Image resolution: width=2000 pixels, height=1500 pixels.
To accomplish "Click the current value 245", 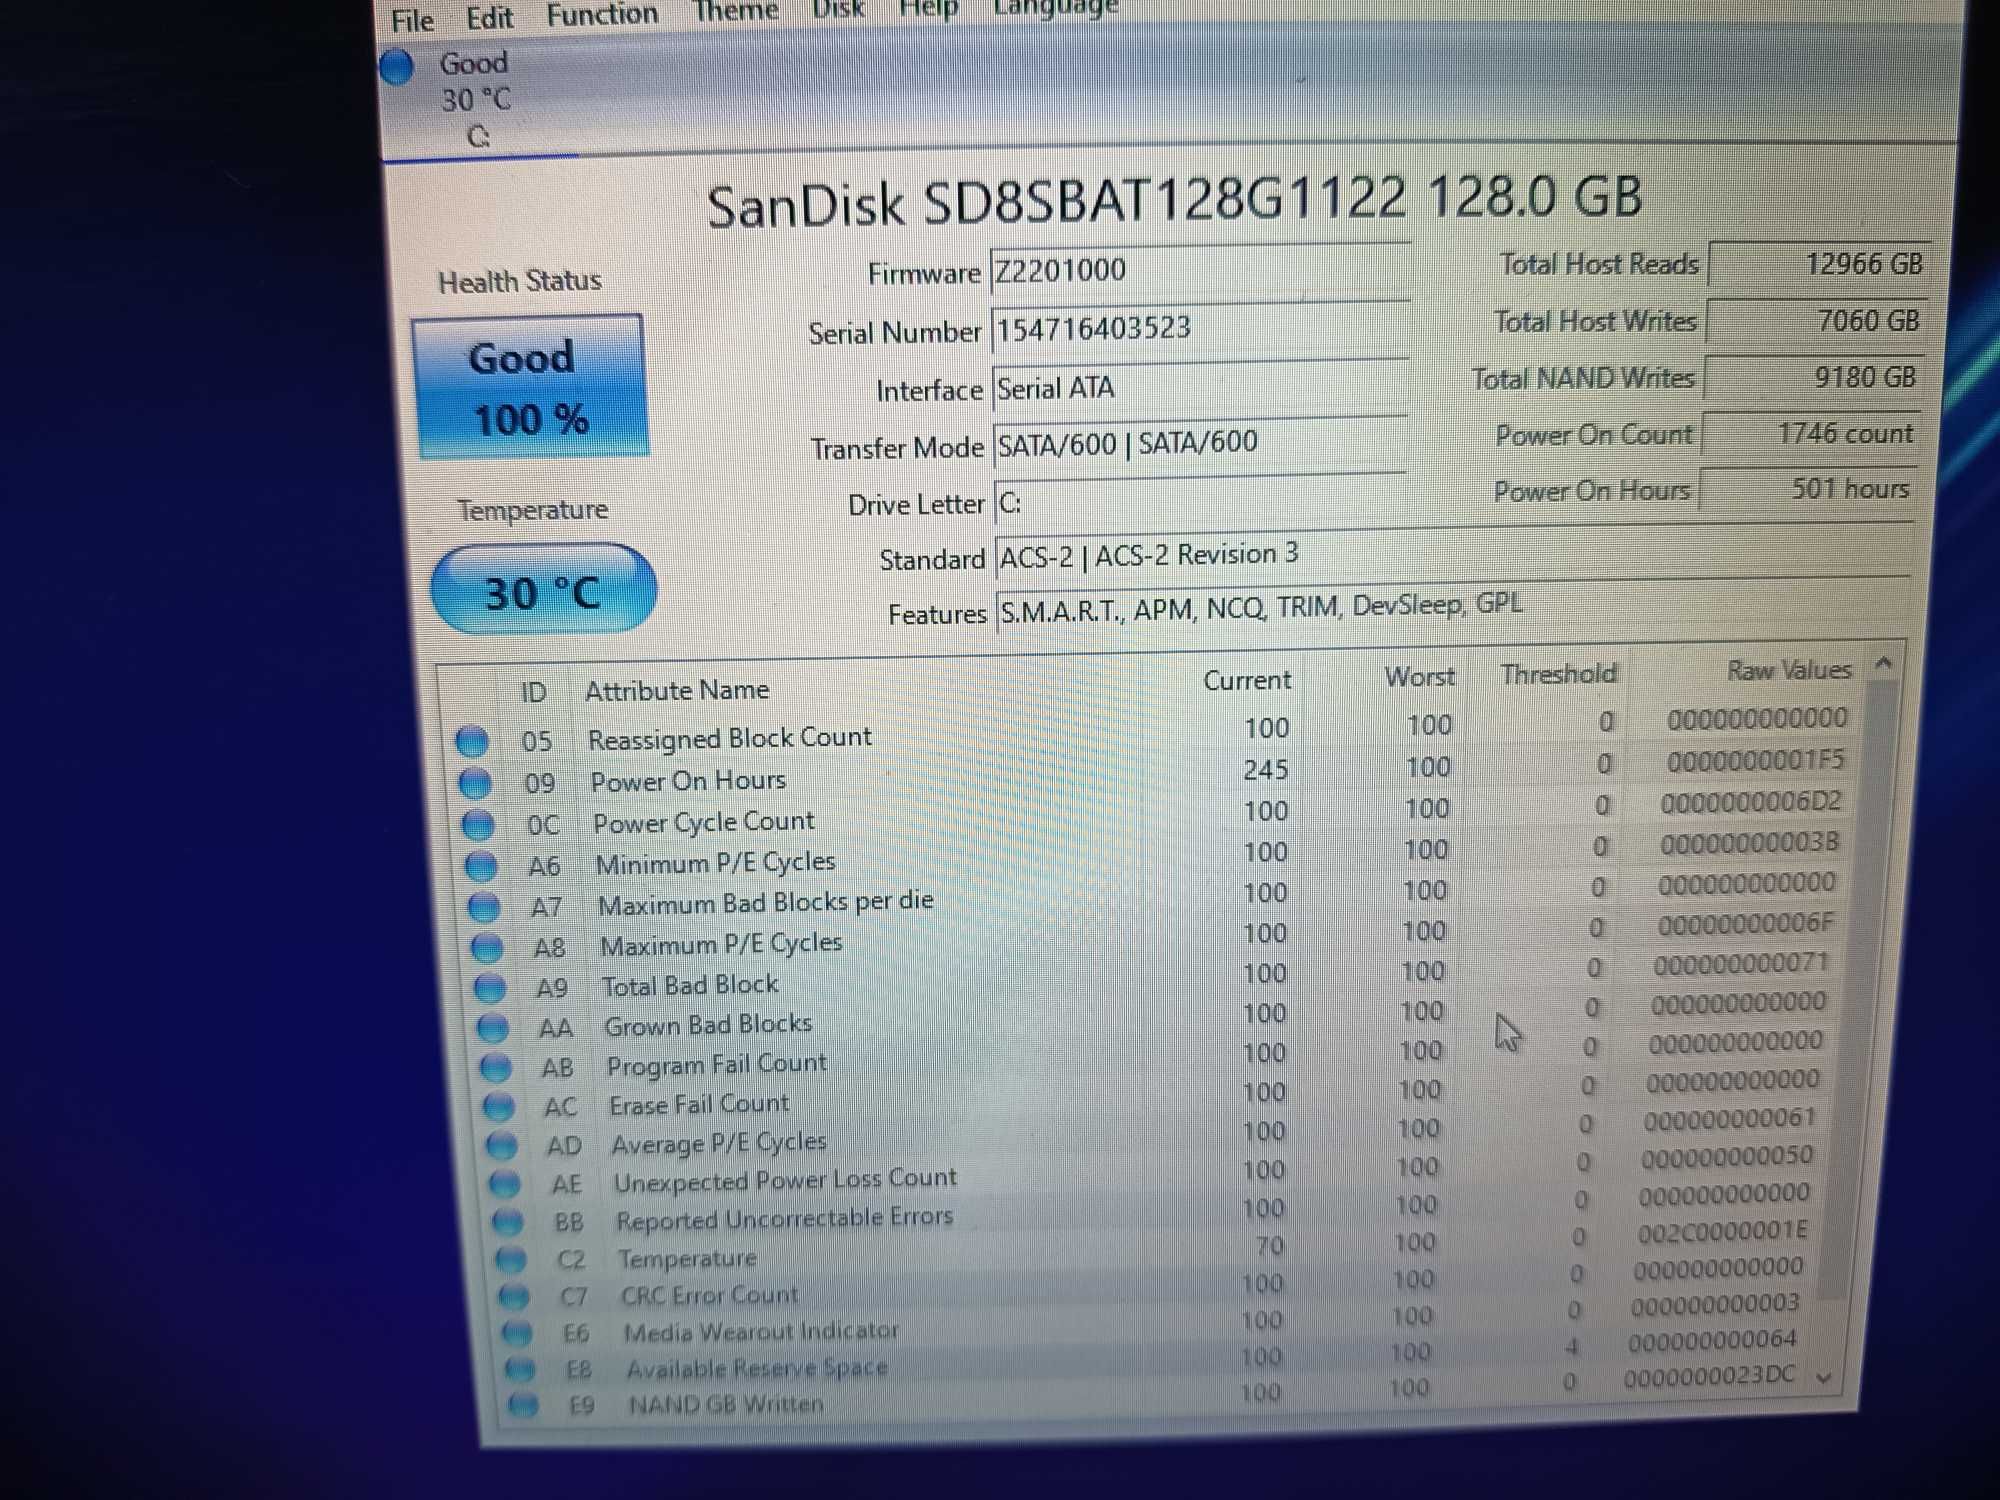I will [x=1266, y=769].
